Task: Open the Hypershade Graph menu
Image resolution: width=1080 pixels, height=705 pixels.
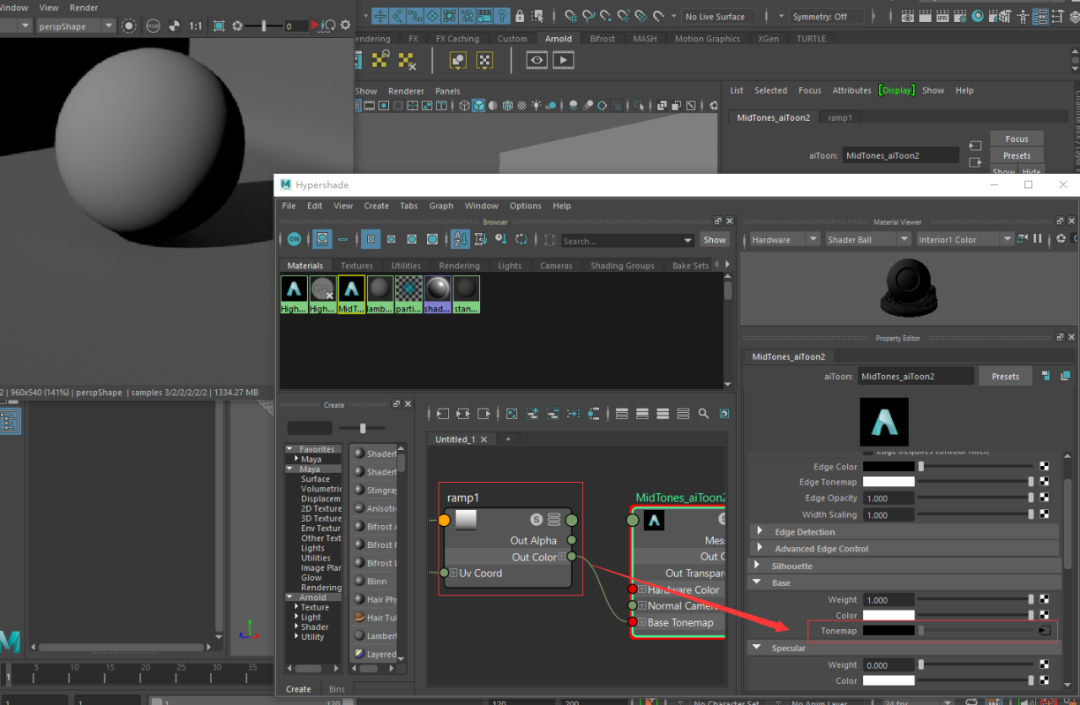Action: [x=441, y=206]
